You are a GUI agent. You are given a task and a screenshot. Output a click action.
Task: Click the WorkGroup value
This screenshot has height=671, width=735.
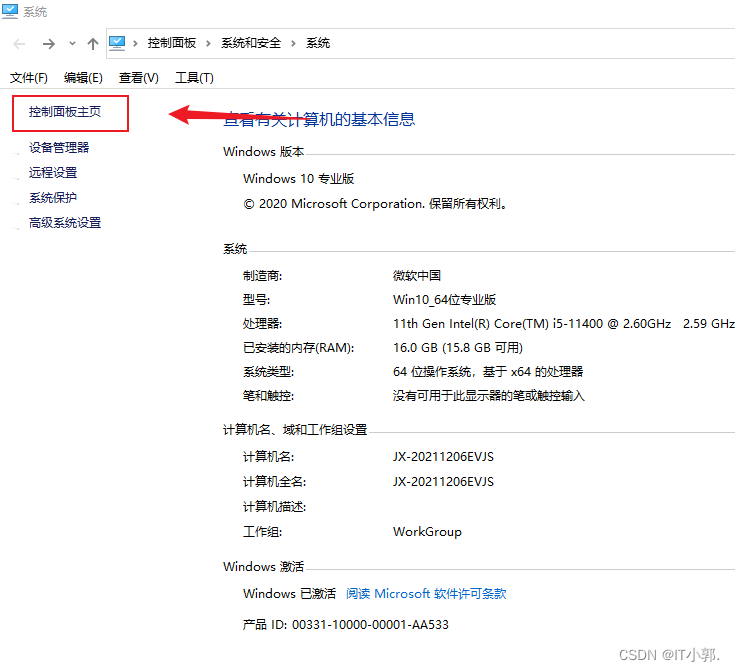(x=427, y=532)
